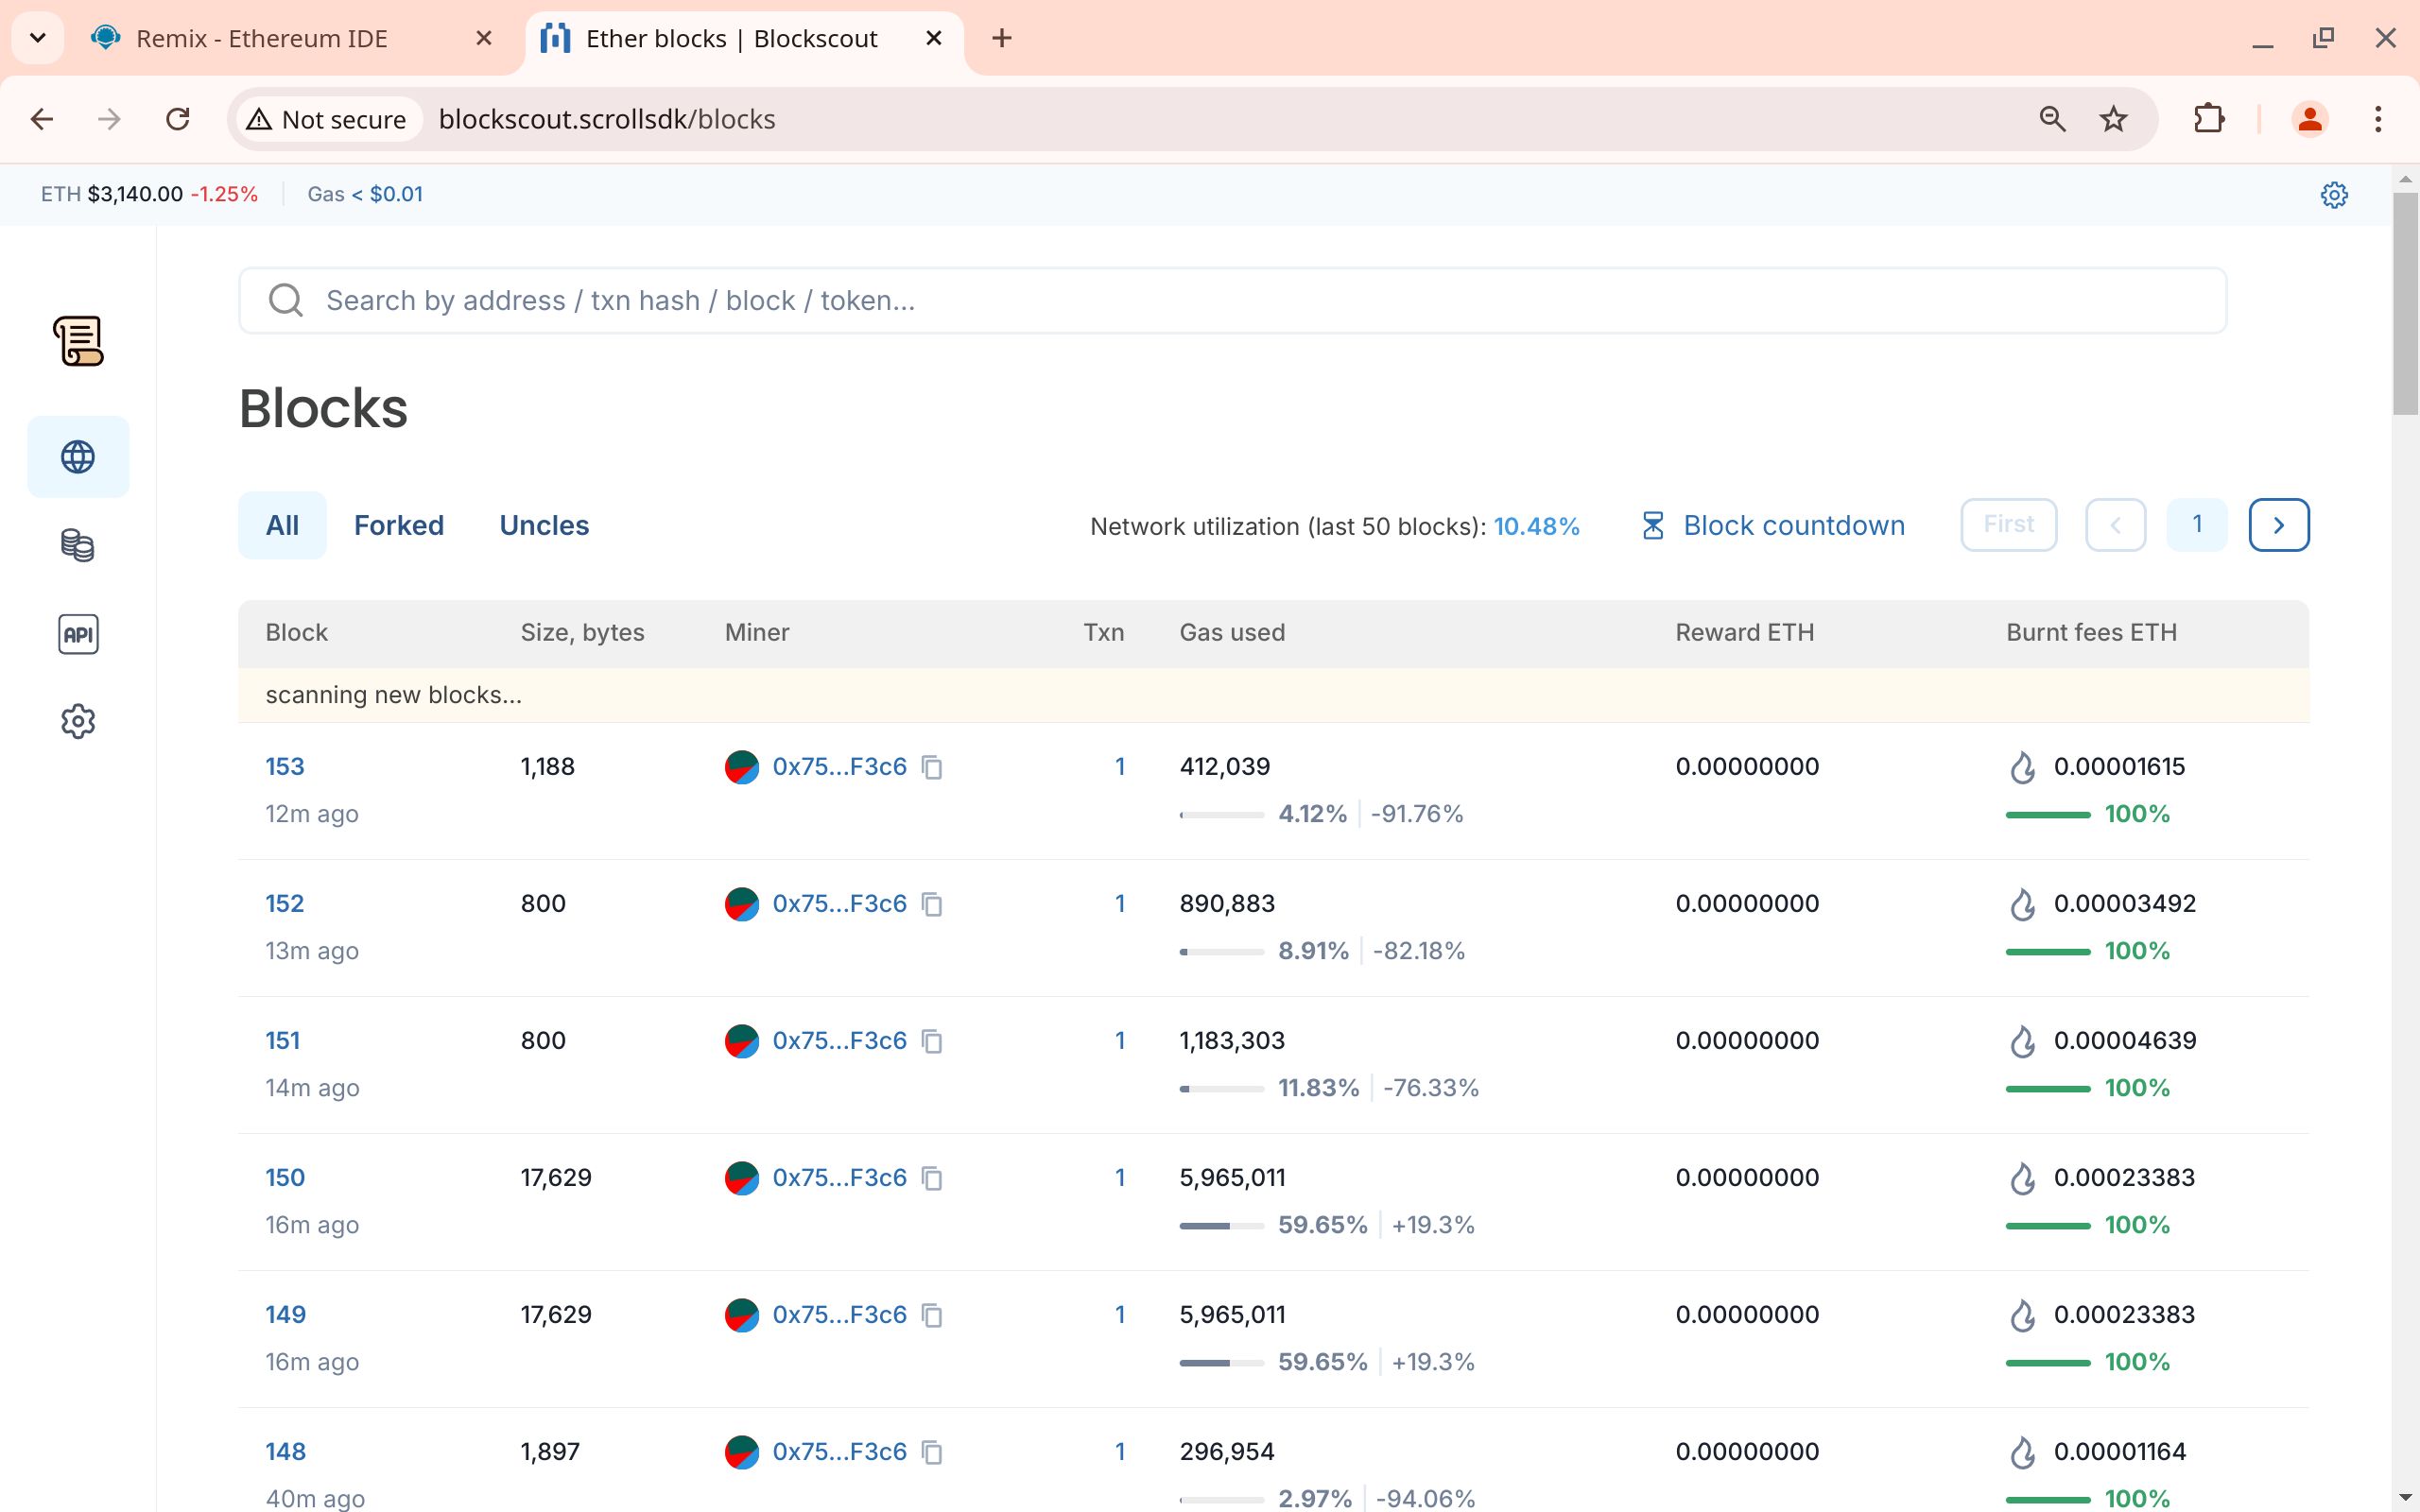Click the gas used value 412,039
Viewport: 2420px width, 1512px height.
tap(1225, 767)
